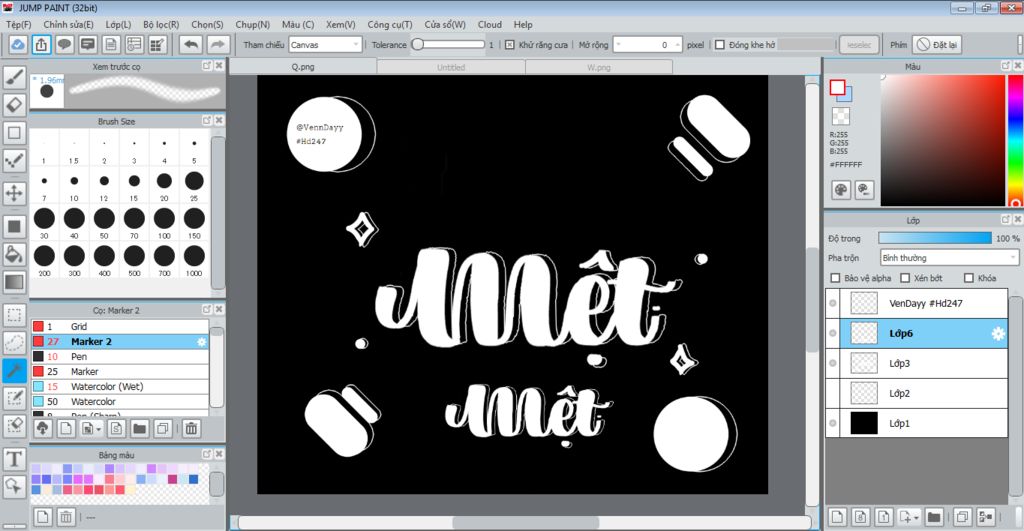Click the speech bubble icon in toolbar
This screenshot has height=531, width=1024.
[64, 44]
